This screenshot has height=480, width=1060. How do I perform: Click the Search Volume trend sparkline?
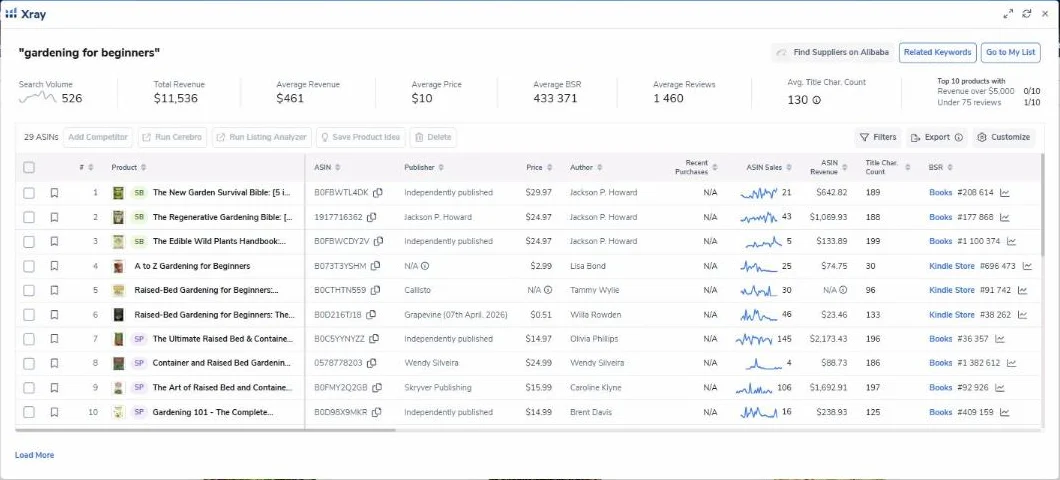coord(37,98)
